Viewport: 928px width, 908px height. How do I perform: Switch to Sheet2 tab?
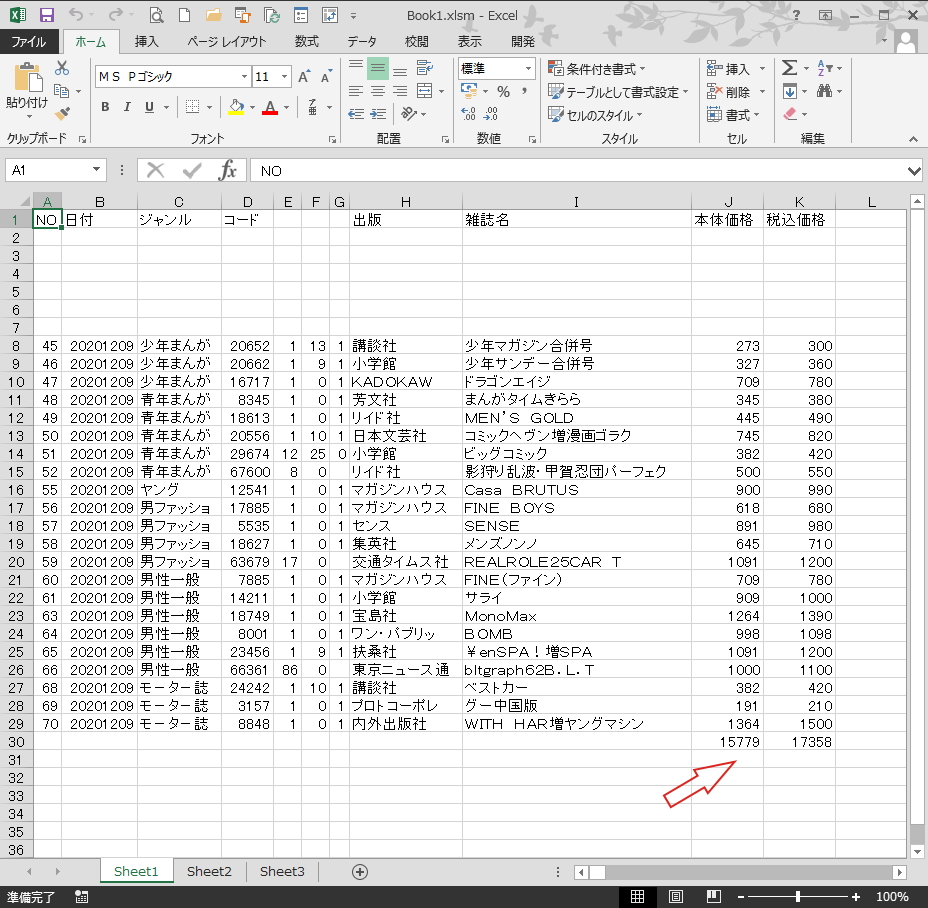click(209, 871)
